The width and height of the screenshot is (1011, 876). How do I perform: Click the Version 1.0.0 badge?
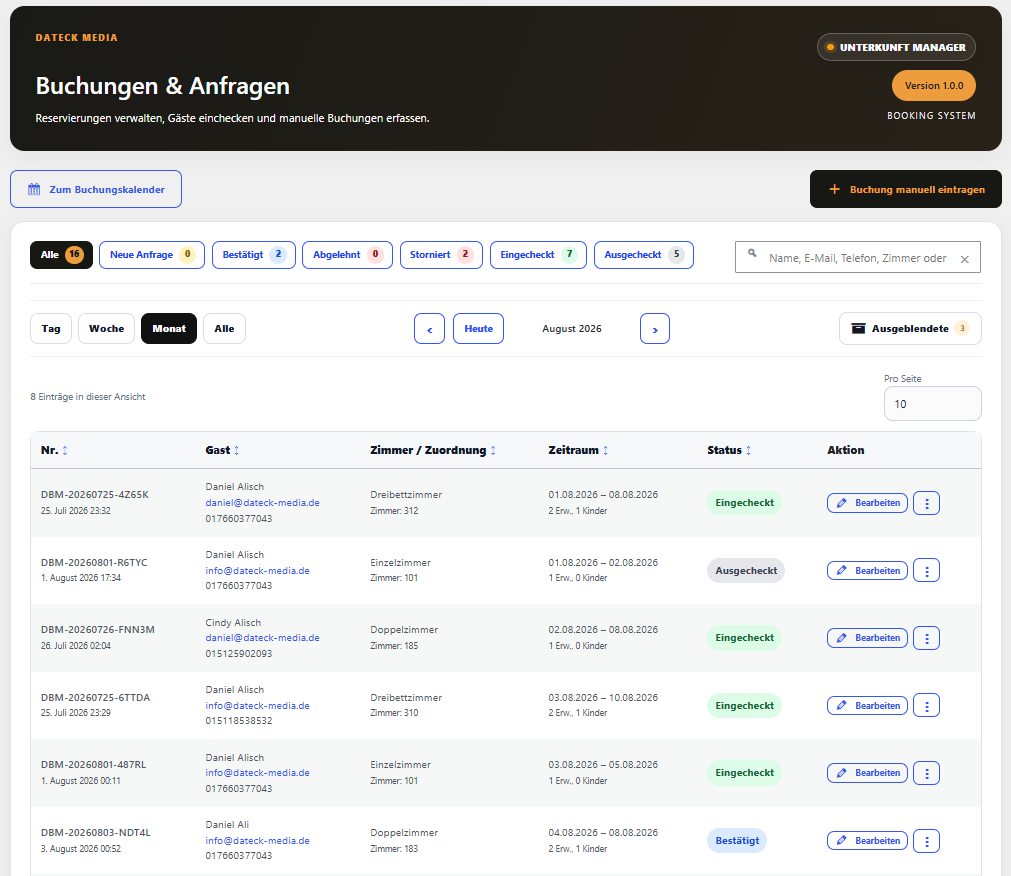click(x=934, y=86)
